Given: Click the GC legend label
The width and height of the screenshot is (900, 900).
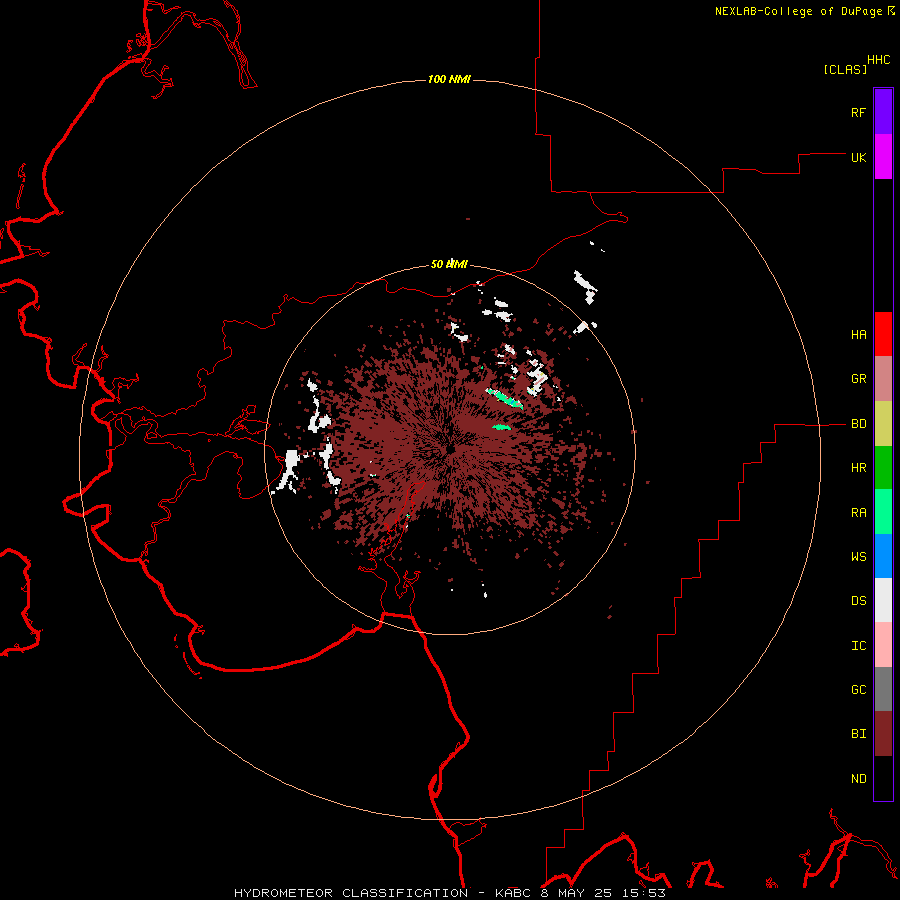Looking at the screenshot, I should point(858,689).
